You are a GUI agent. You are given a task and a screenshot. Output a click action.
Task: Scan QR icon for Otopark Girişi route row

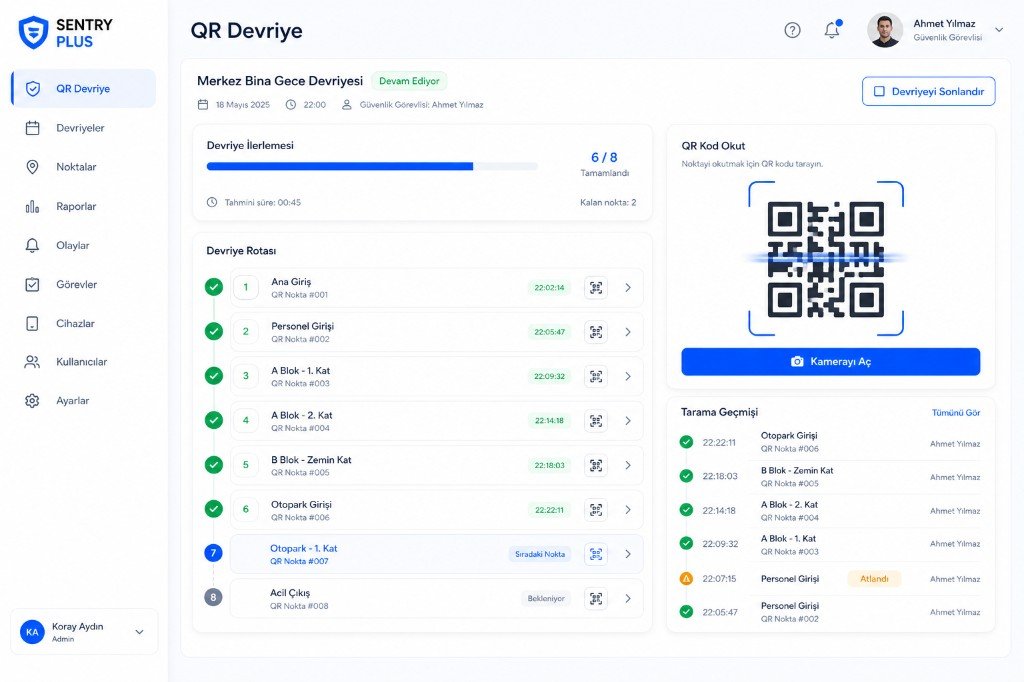[596, 510]
